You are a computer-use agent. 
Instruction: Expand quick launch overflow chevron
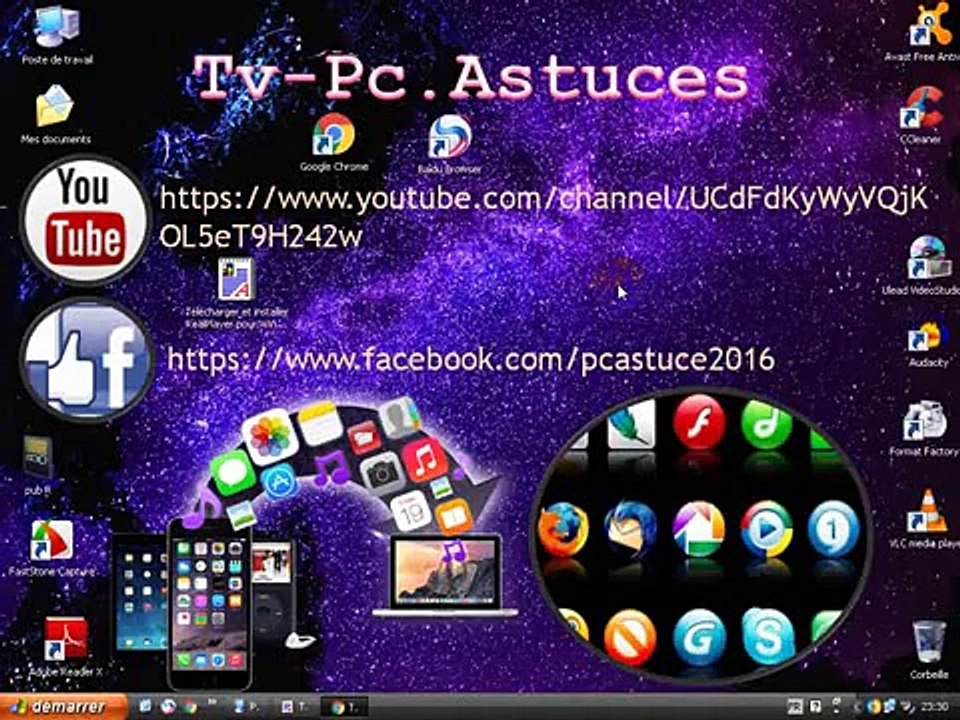tap(212, 702)
